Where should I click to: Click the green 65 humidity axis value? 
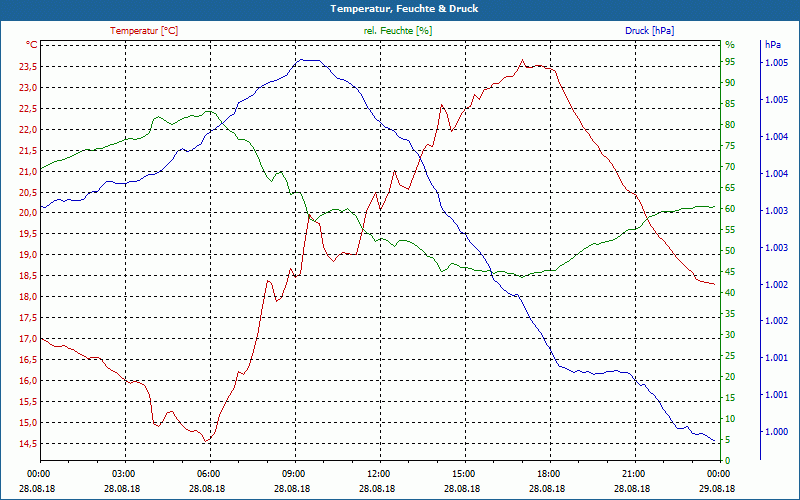coord(730,188)
